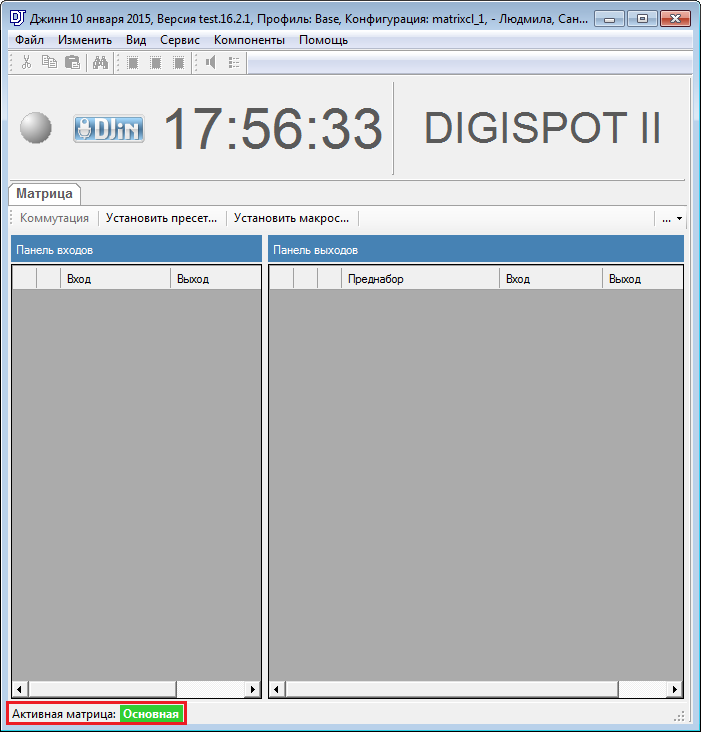Click the first square block toolbar icon
The image size is (701, 732).
(133, 63)
